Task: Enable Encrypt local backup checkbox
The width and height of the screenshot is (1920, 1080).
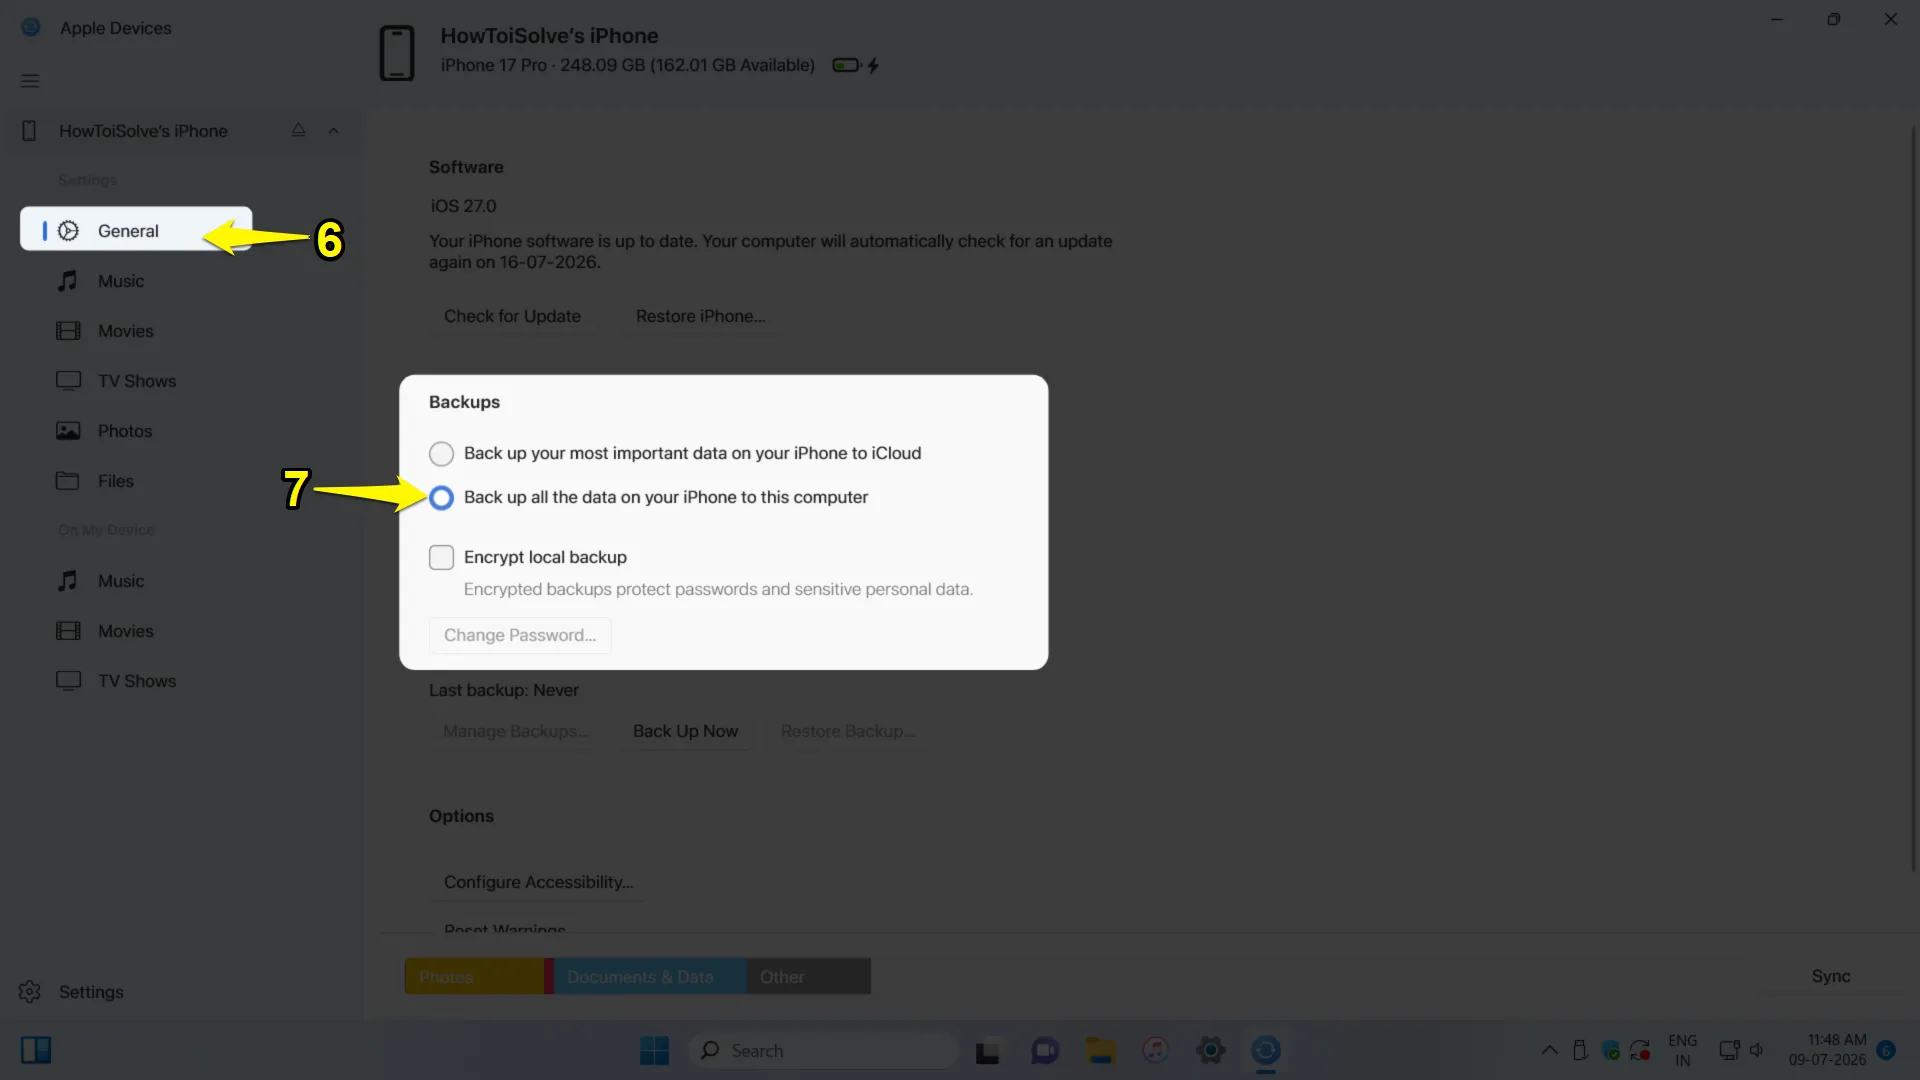Action: [x=441, y=557]
